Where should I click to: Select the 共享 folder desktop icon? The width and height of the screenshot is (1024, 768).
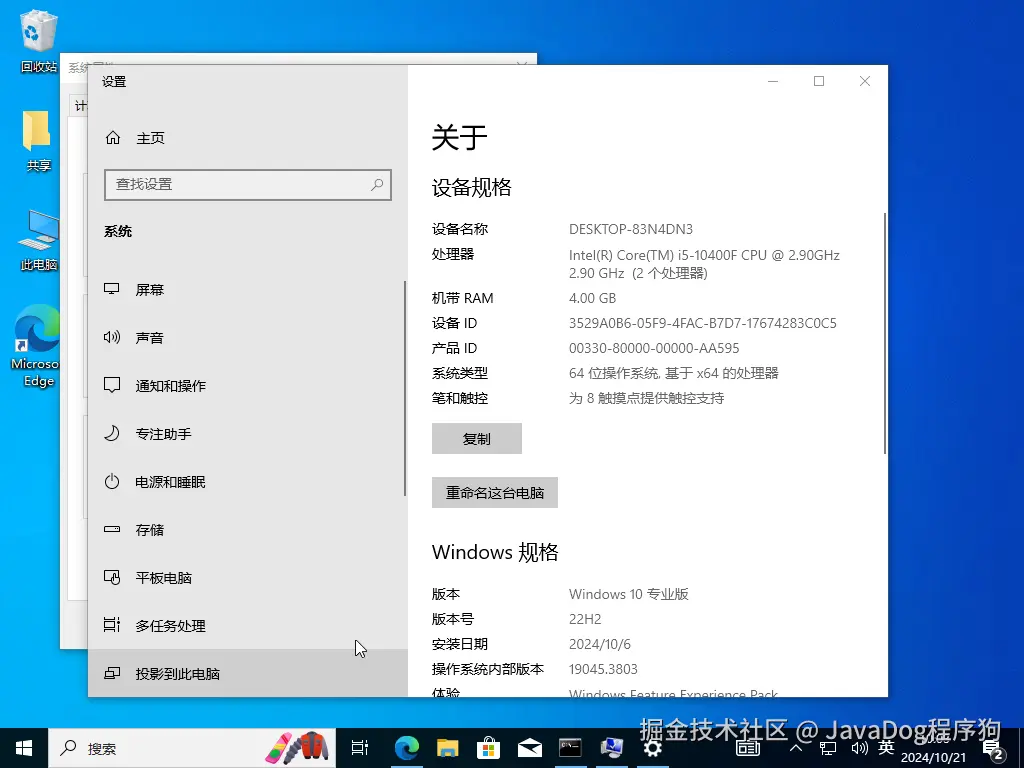point(37,140)
